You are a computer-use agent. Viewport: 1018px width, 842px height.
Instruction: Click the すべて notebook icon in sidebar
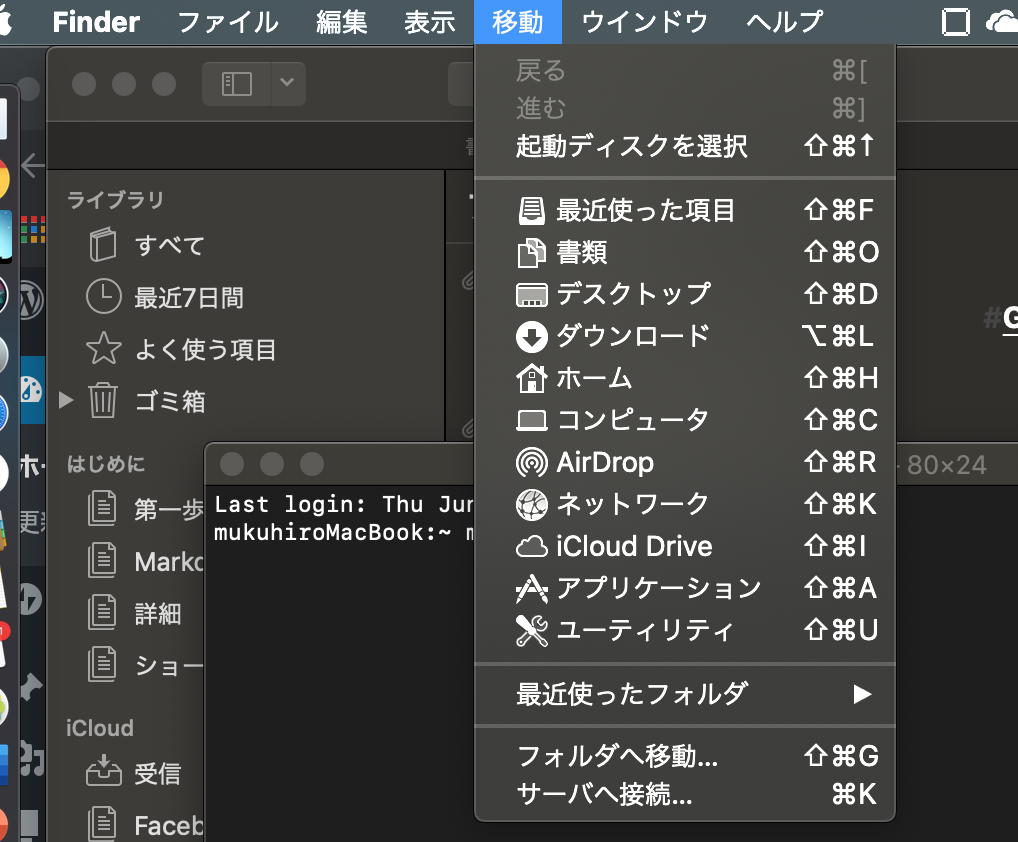(103, 245)
